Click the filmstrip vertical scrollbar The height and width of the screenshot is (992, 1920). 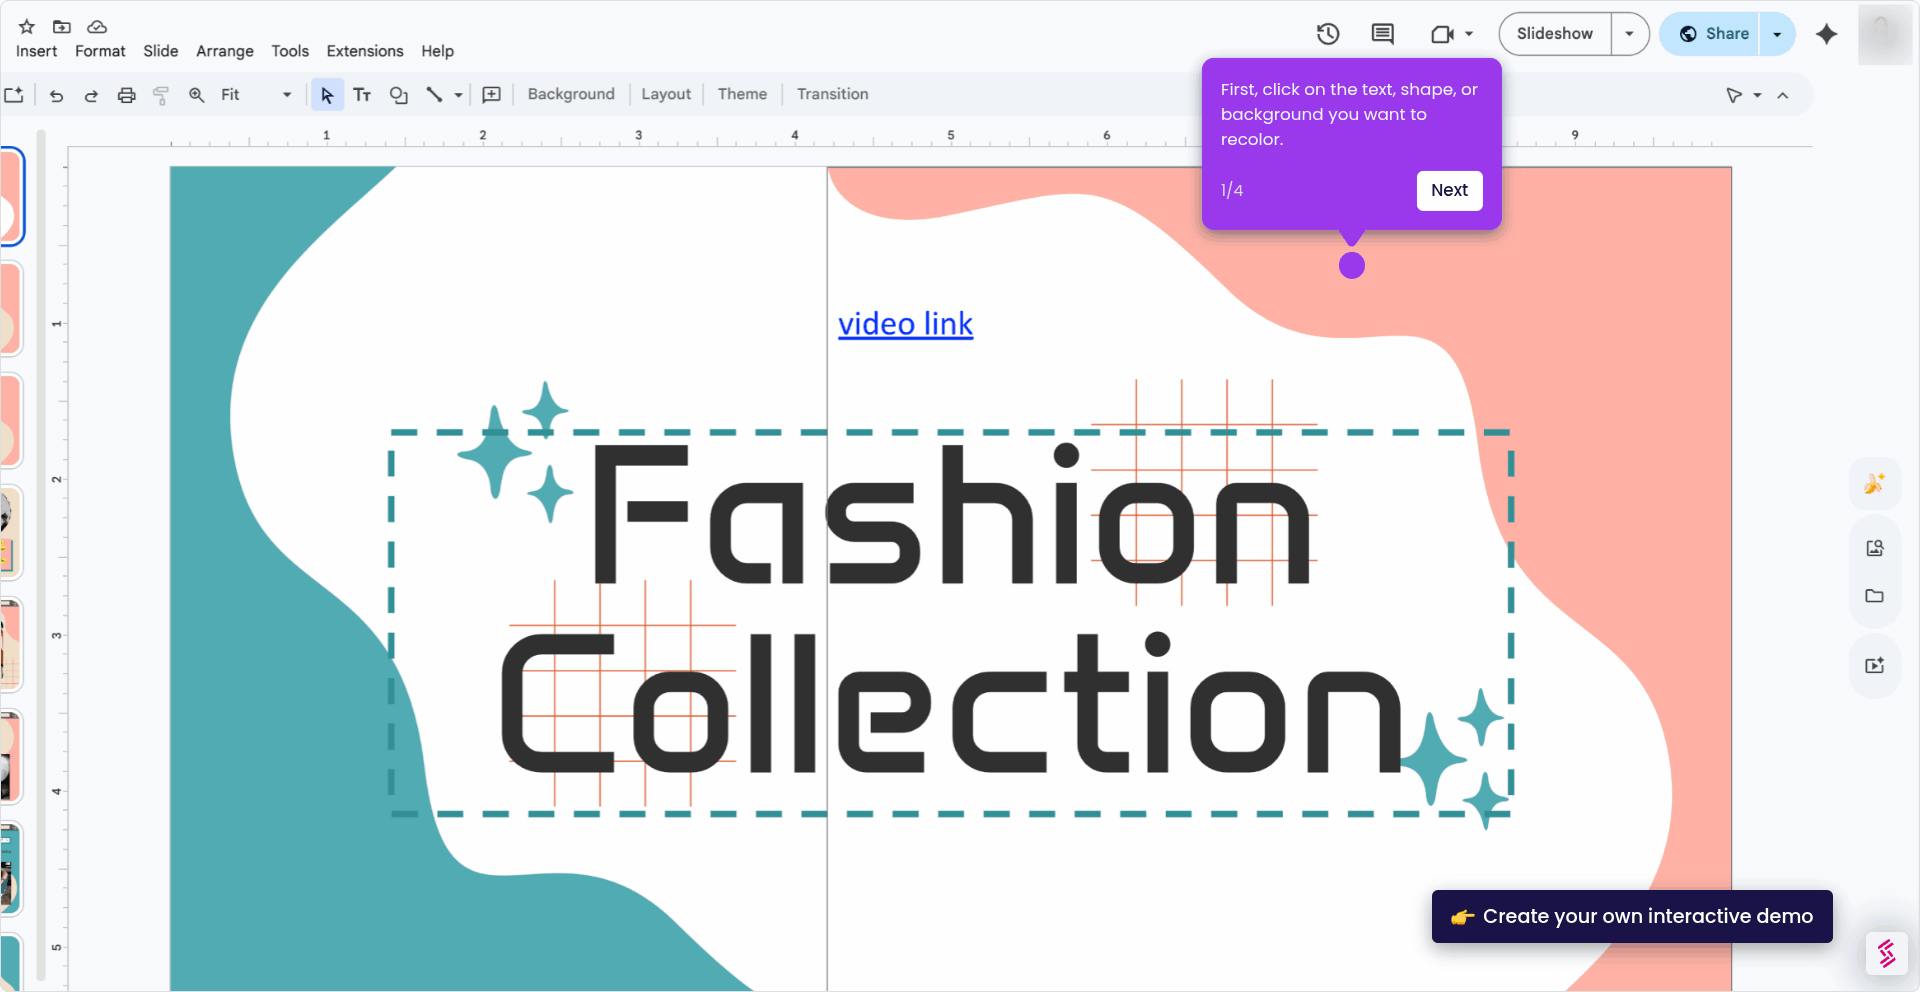pyautogui.click(x=41, y=555)
